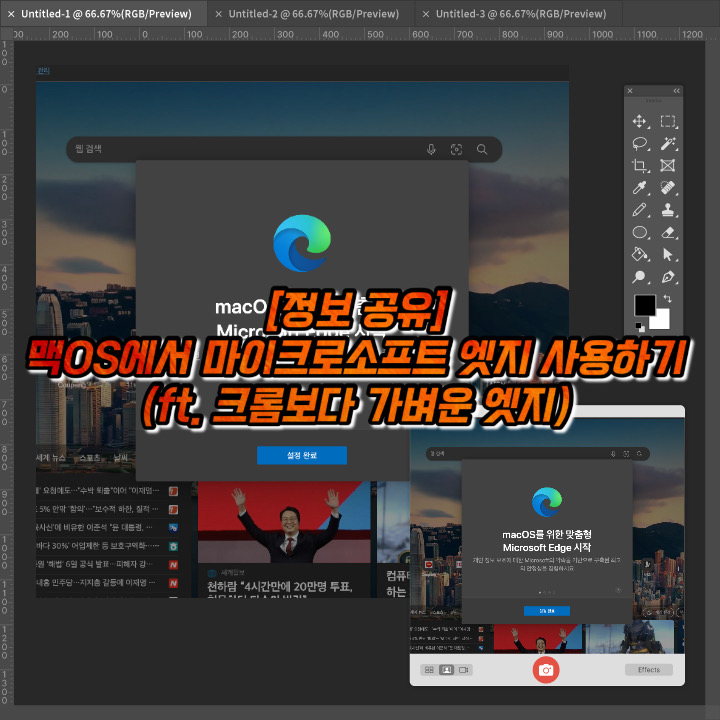This screenshot has height=720, width=720.
Task: Click the visual search icon in large search bar
Action: pos(456,149)
